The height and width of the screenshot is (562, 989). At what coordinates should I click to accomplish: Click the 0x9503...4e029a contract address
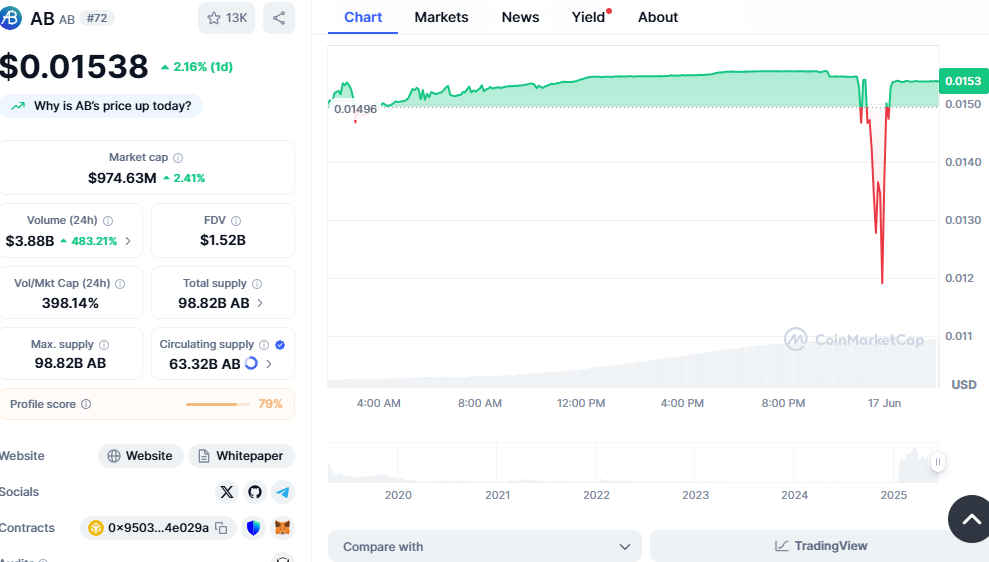point(158,528)
